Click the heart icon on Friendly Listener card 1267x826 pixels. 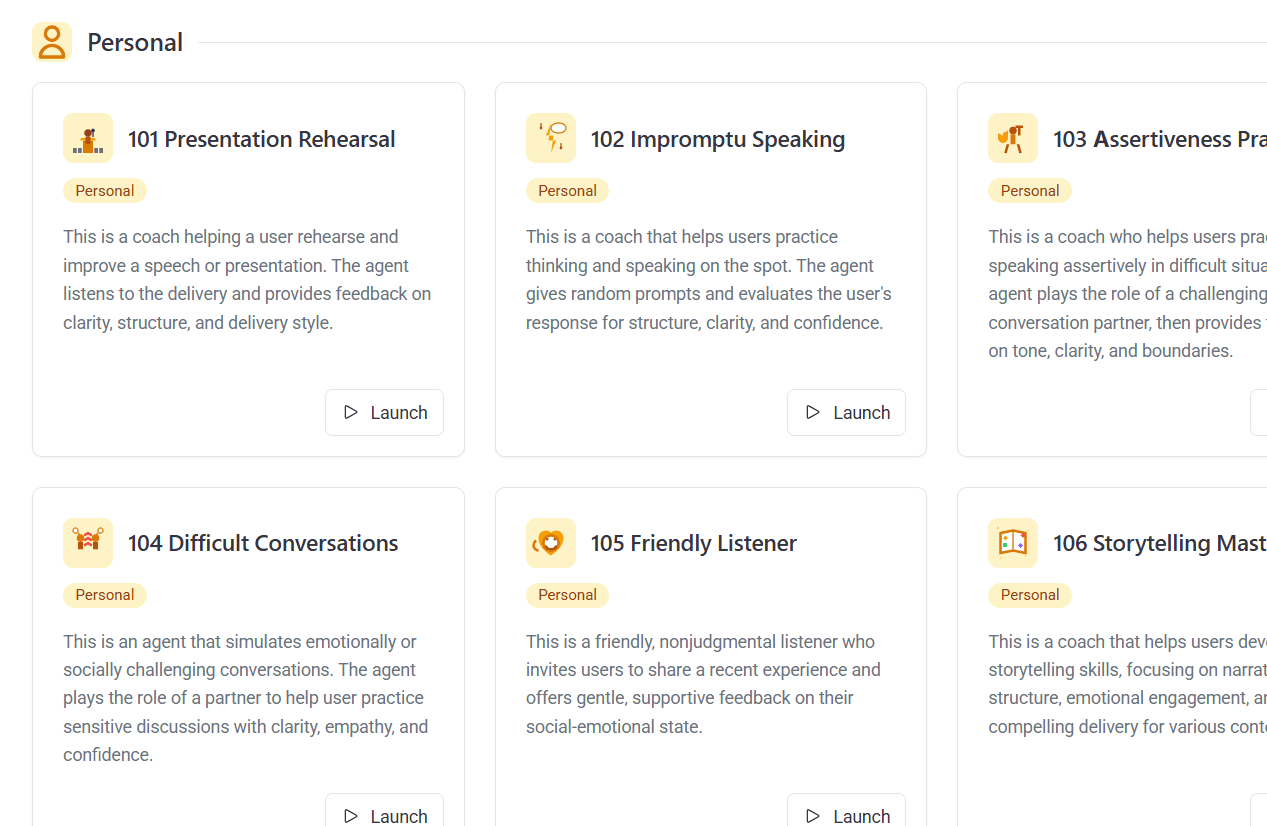[x=550, y=543]
